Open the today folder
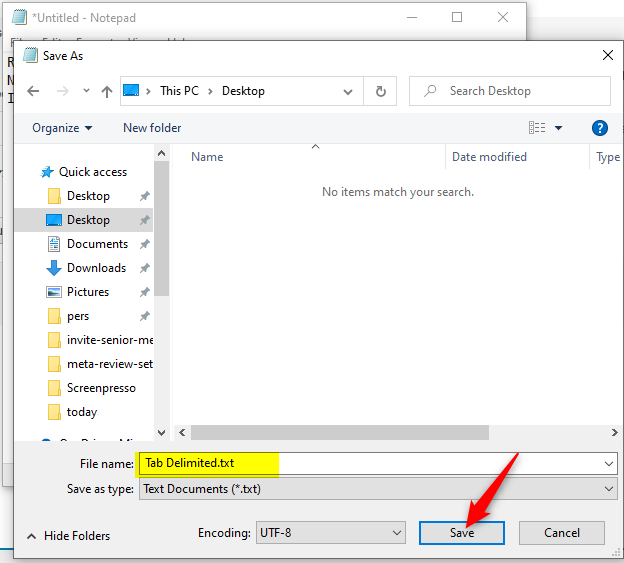Viewport: 624px width, 563px height. pos(84,412)
